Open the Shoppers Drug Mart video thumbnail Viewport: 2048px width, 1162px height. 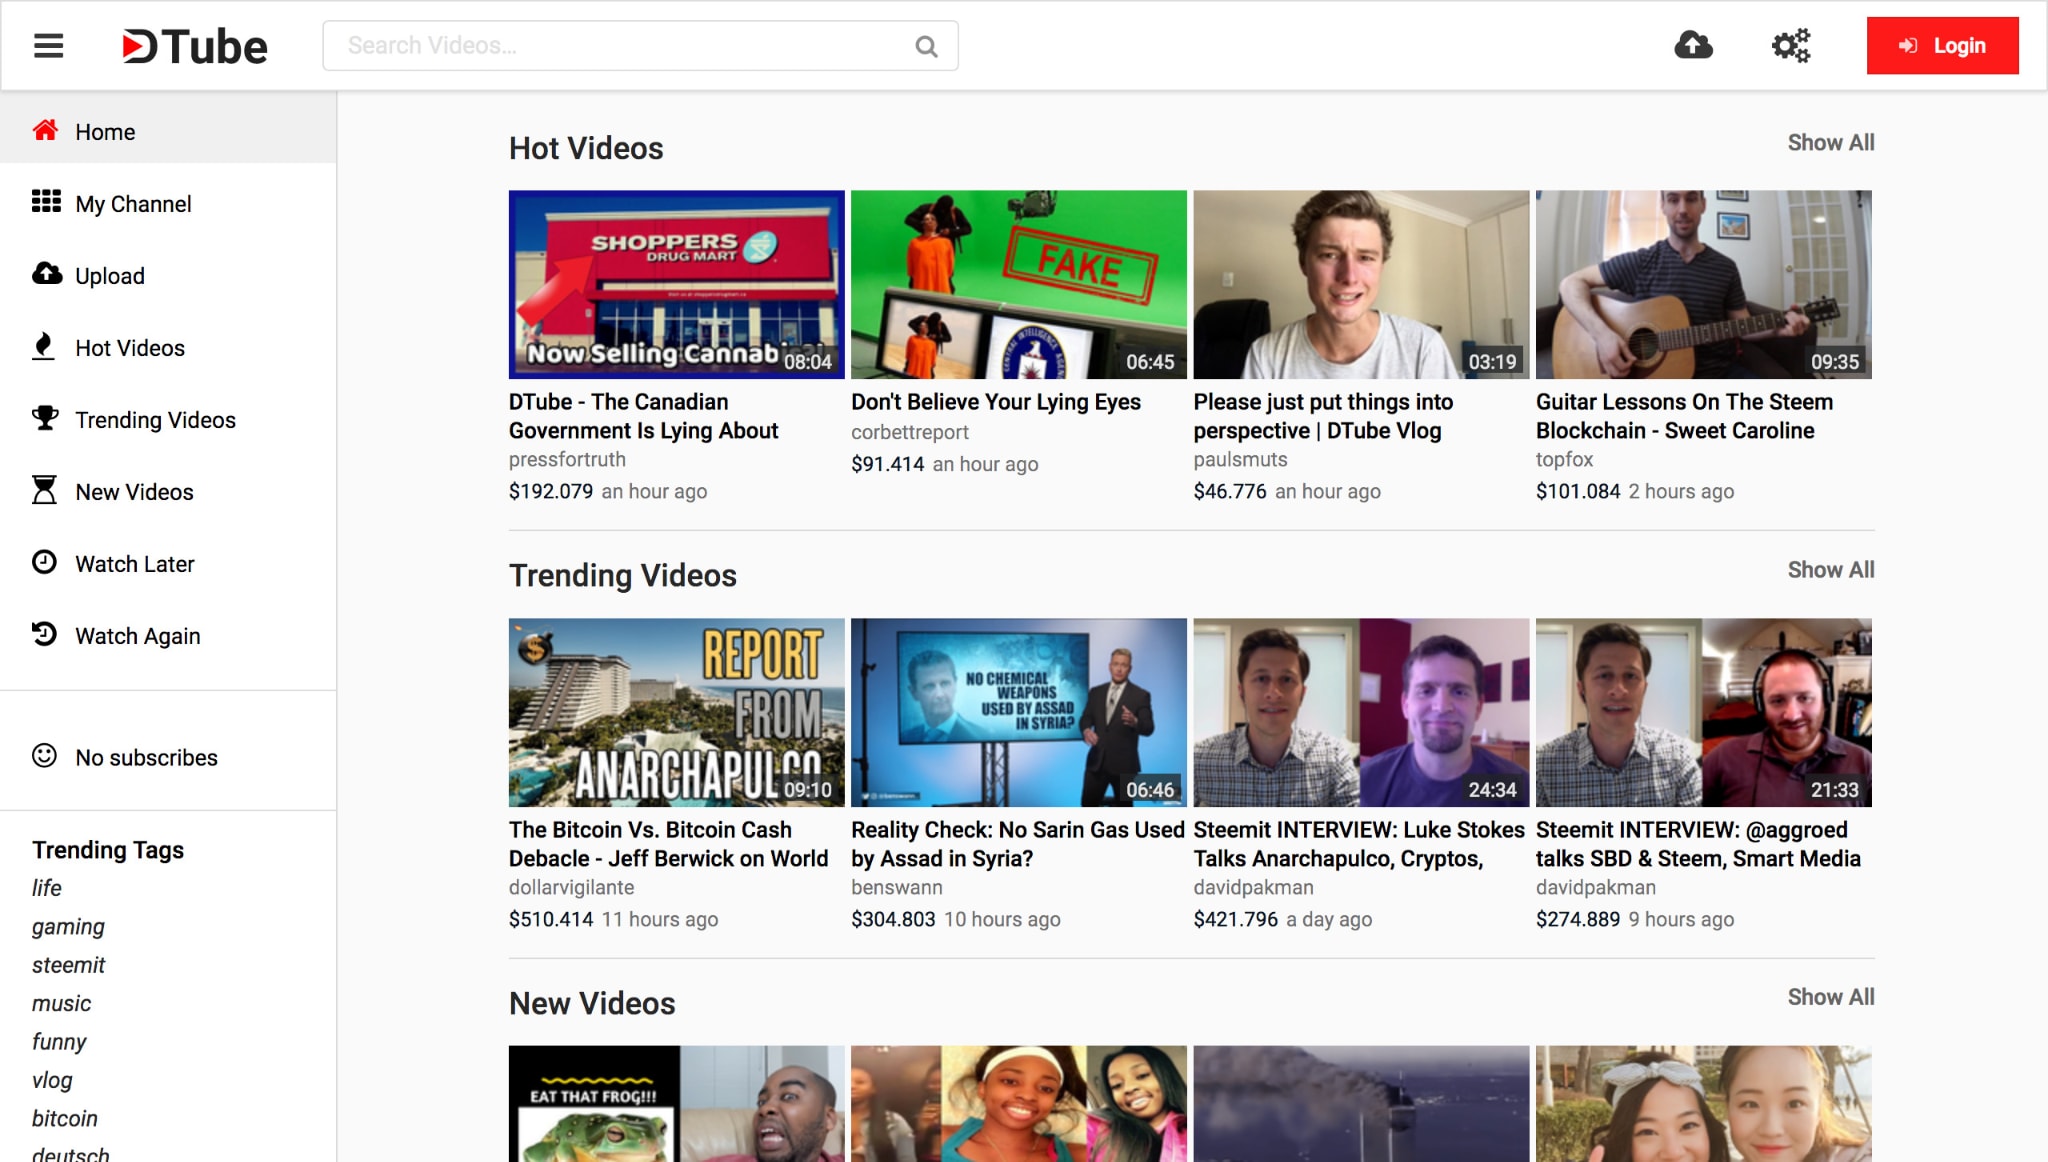[x=676, y=284]
